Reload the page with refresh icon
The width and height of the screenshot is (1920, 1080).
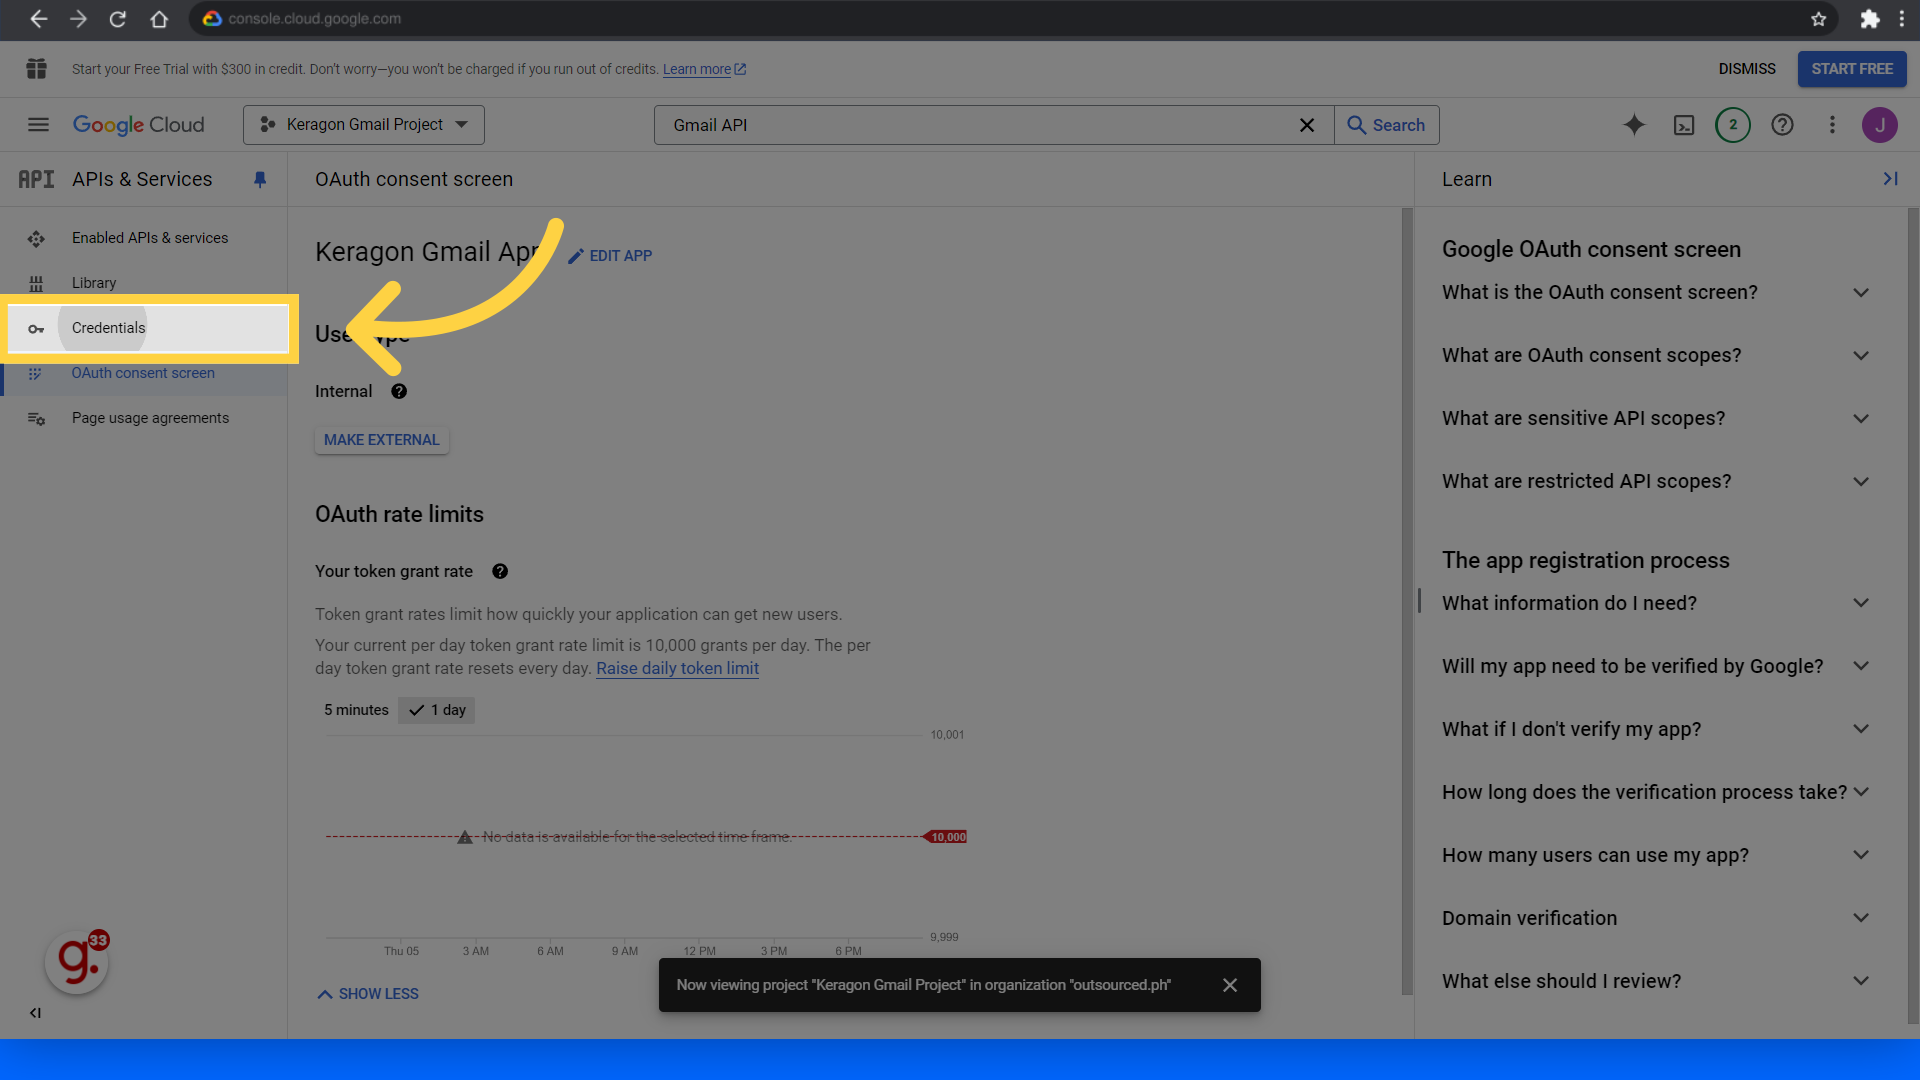(x=118, y=19)
